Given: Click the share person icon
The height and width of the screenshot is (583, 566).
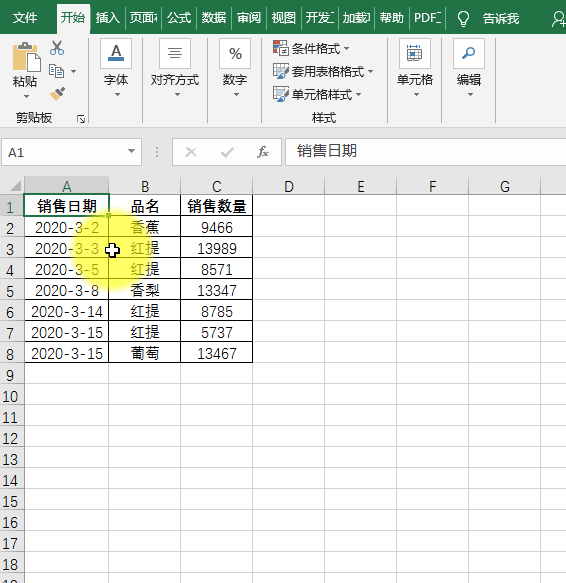Looking at the screenshot, I should (559, 19).
